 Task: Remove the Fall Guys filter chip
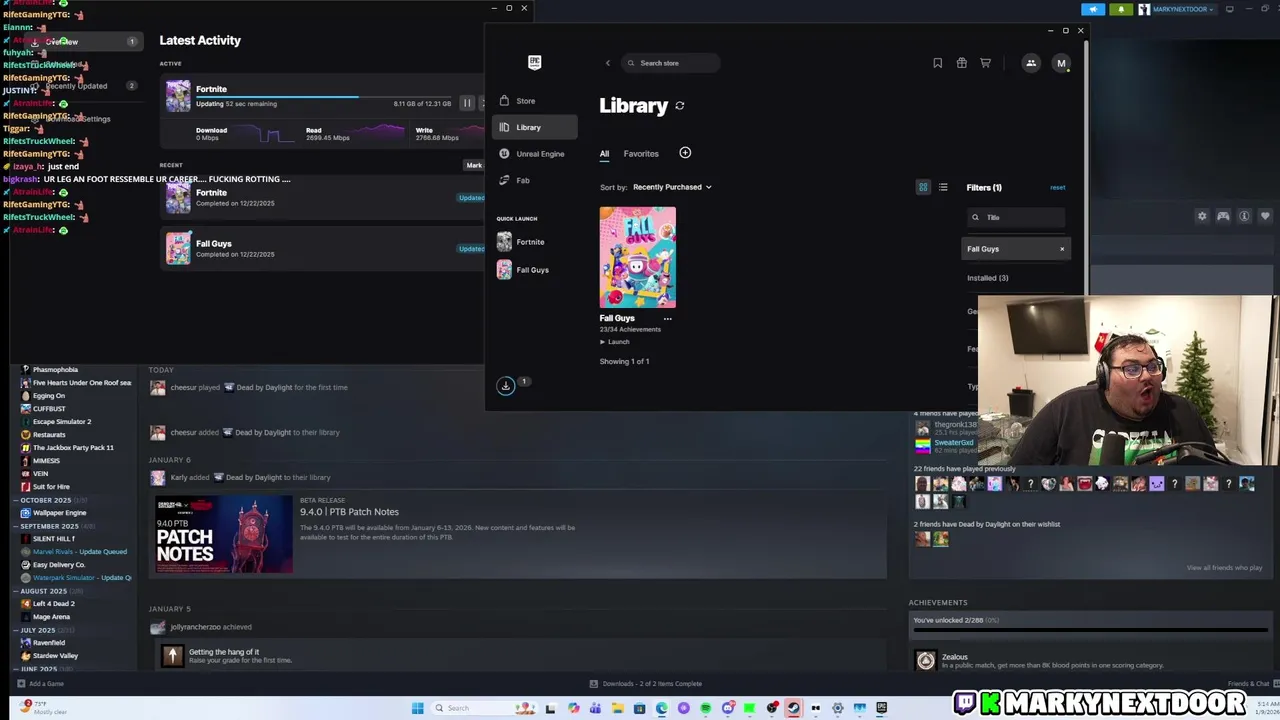tap(1062, 249)
